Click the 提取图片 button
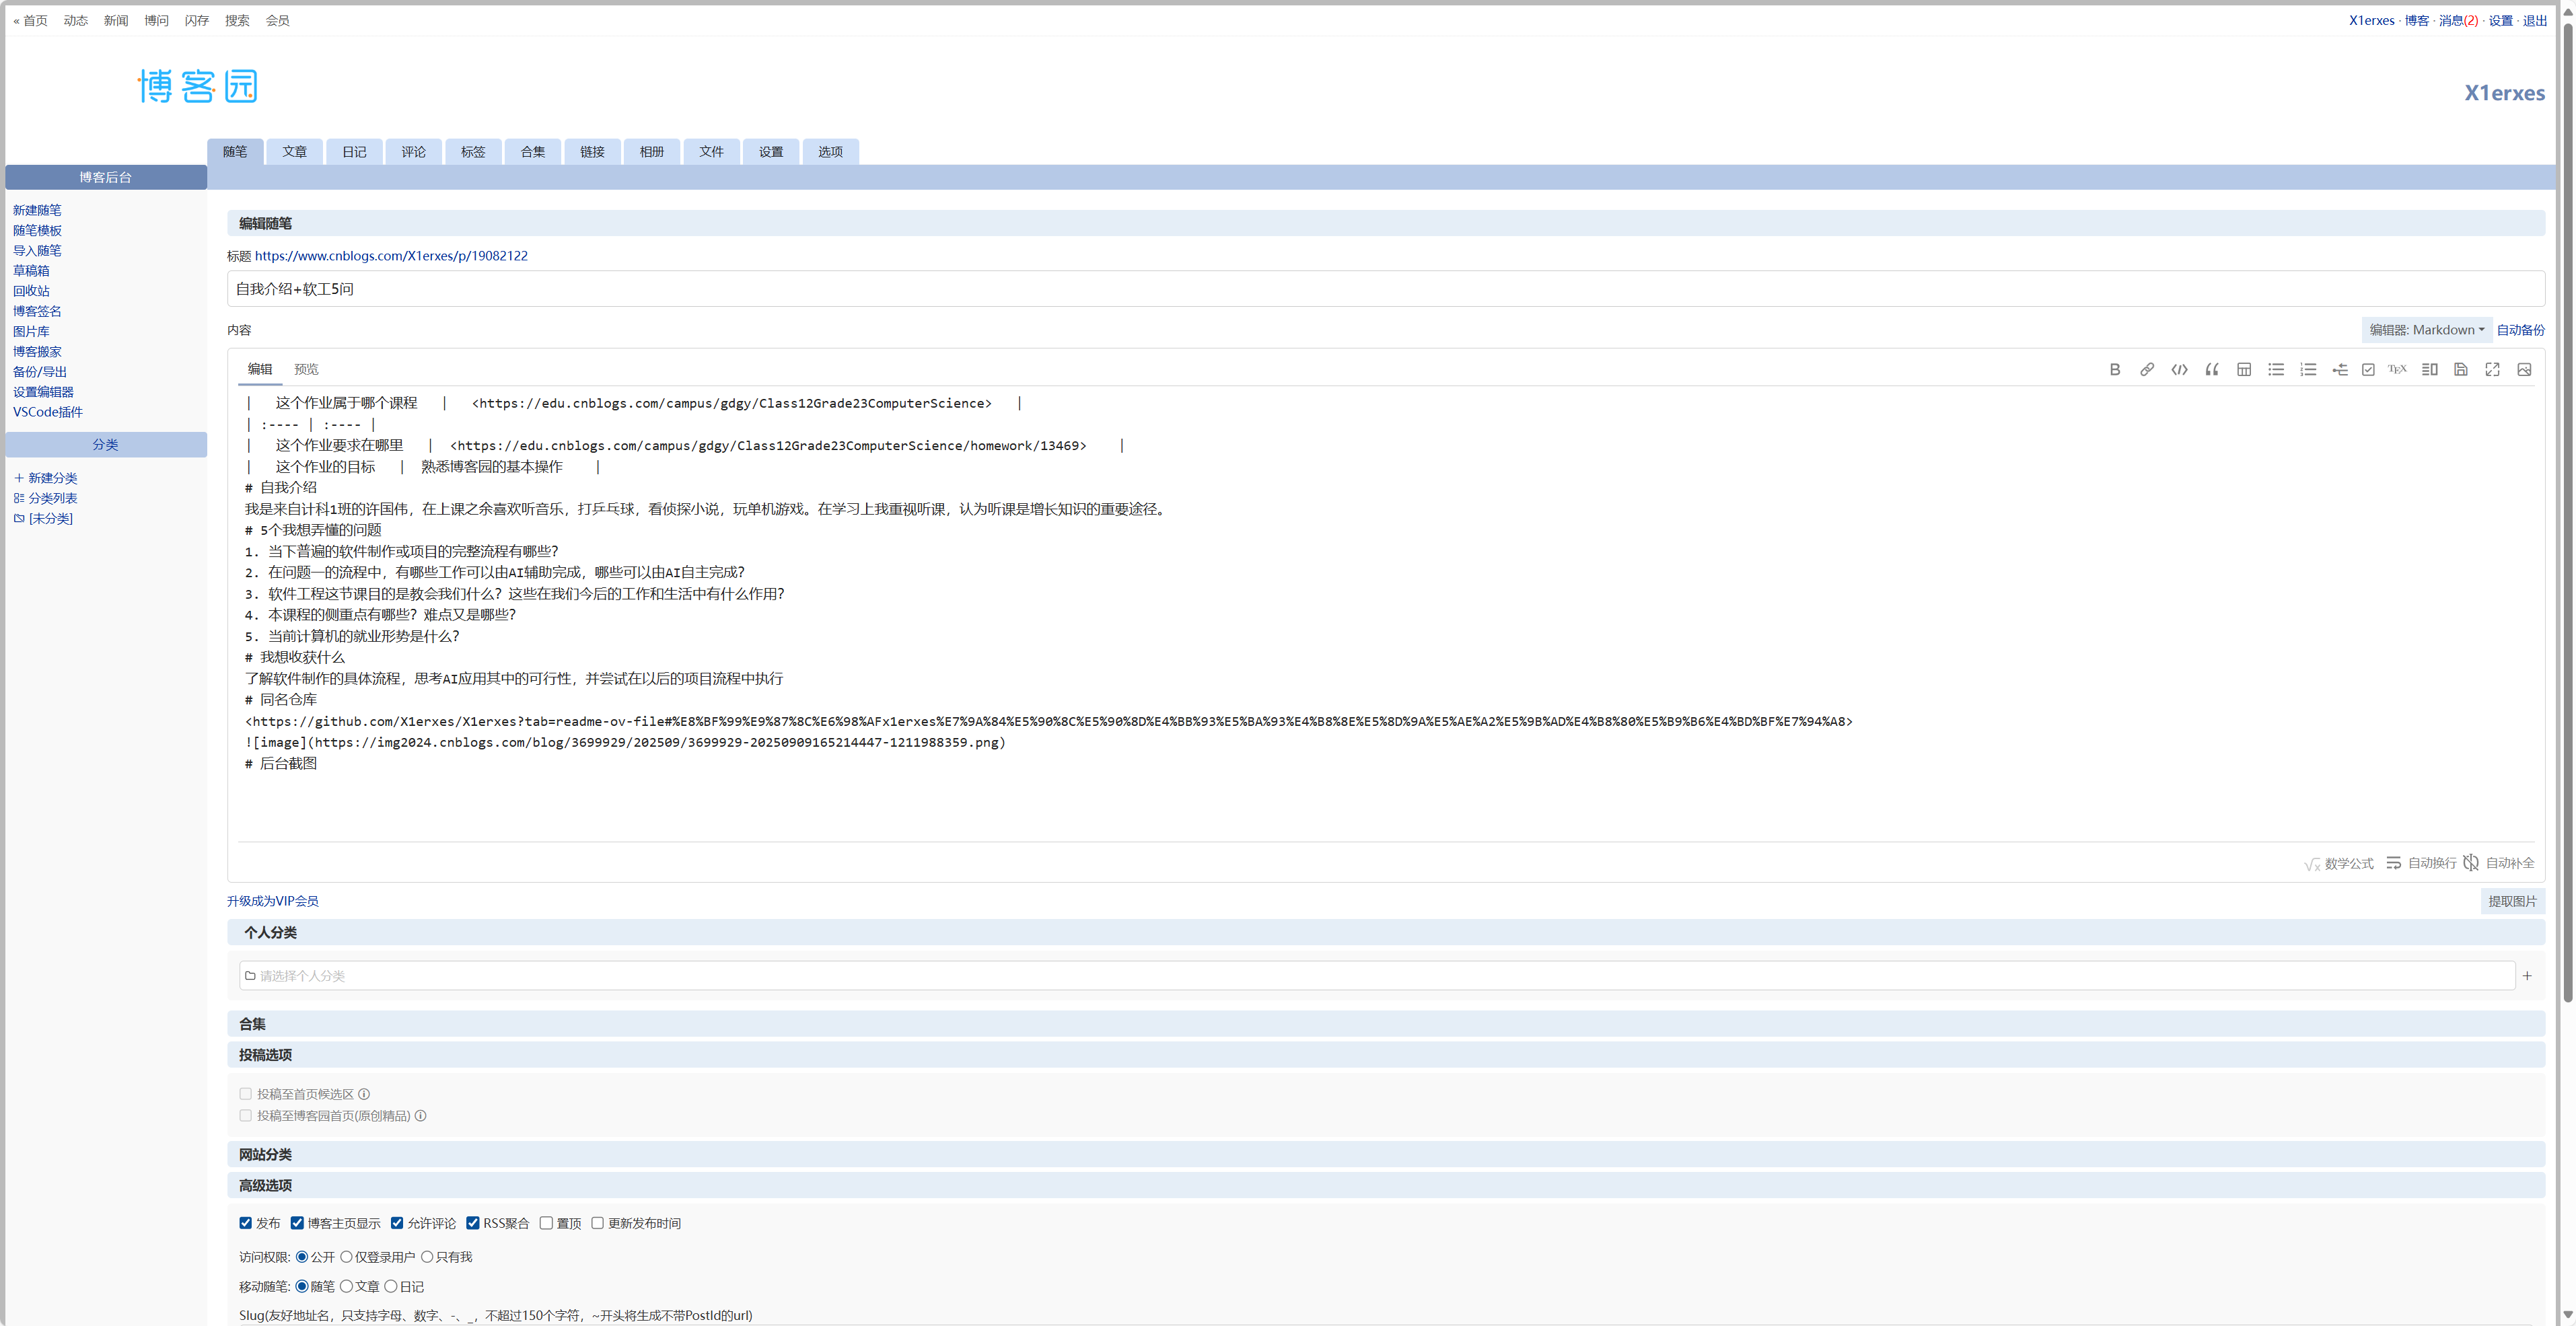The height and width of the screenshot is (1326, 2576). 2511,901
